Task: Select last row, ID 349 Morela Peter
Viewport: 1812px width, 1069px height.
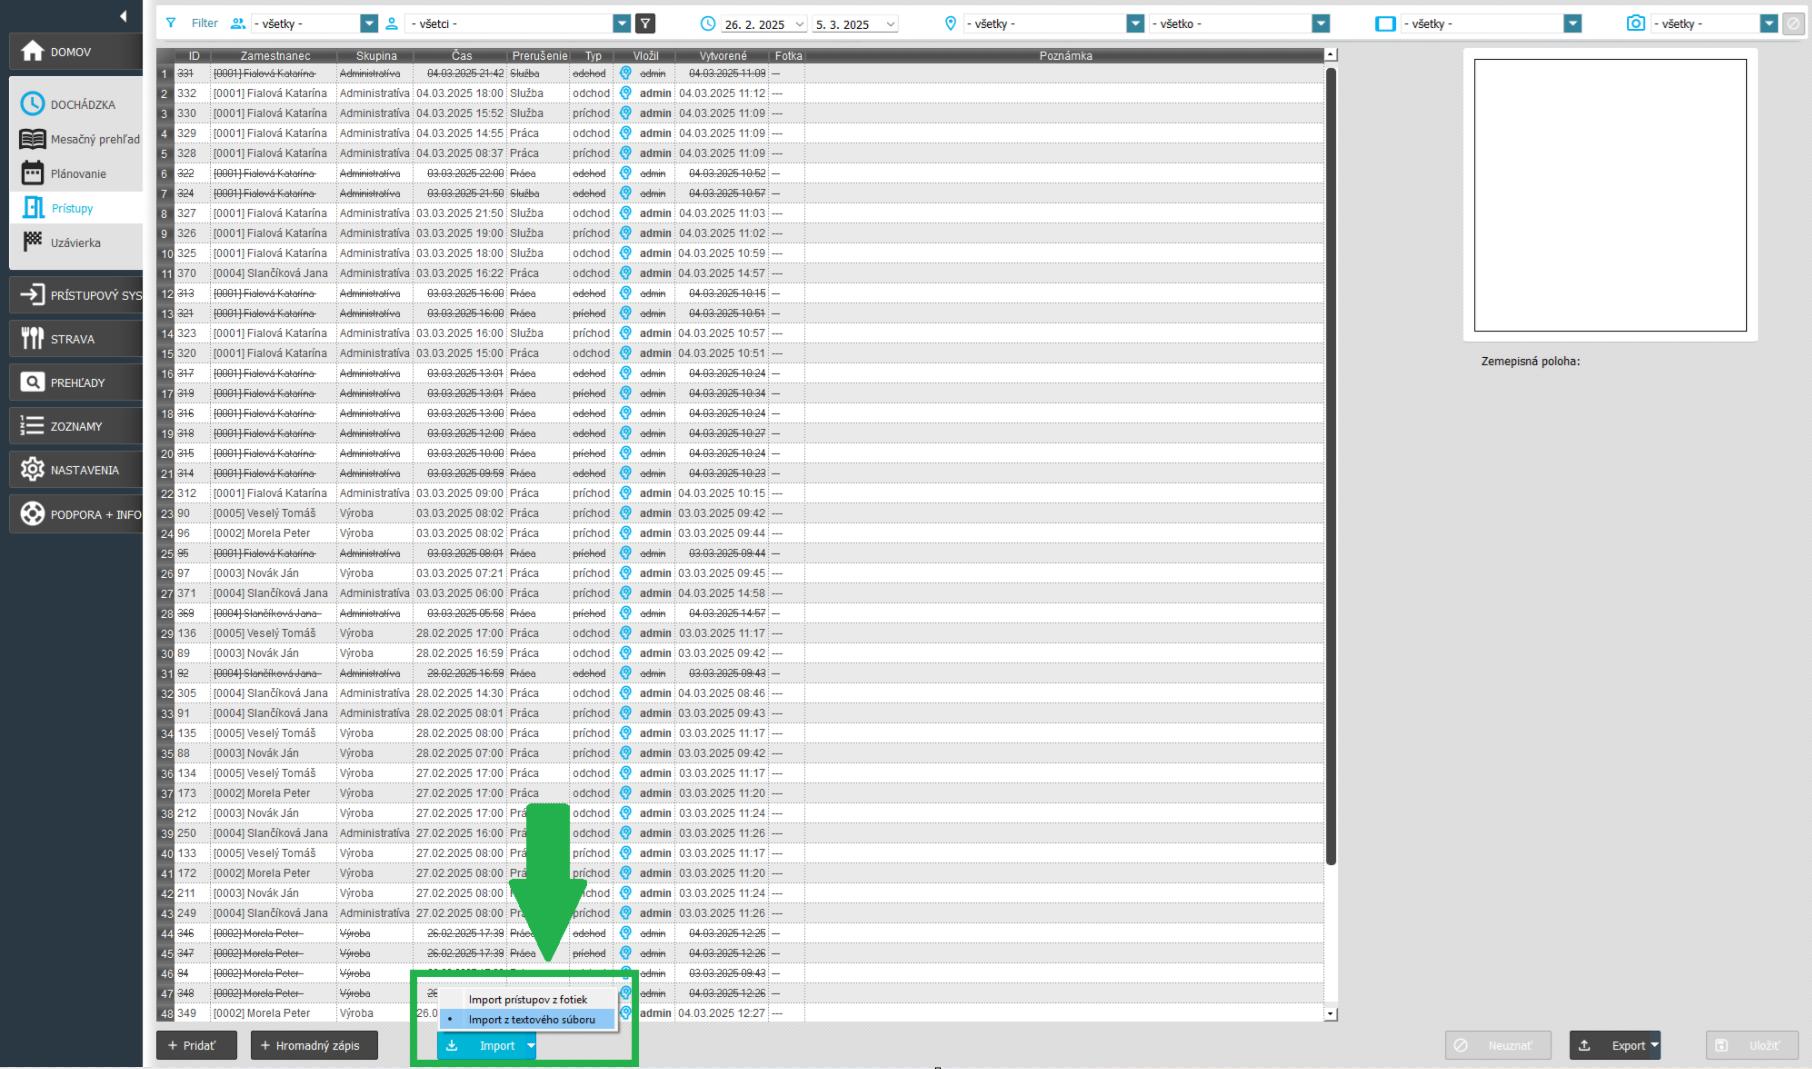Action: pyautogui.click(x=740, y=1013)
